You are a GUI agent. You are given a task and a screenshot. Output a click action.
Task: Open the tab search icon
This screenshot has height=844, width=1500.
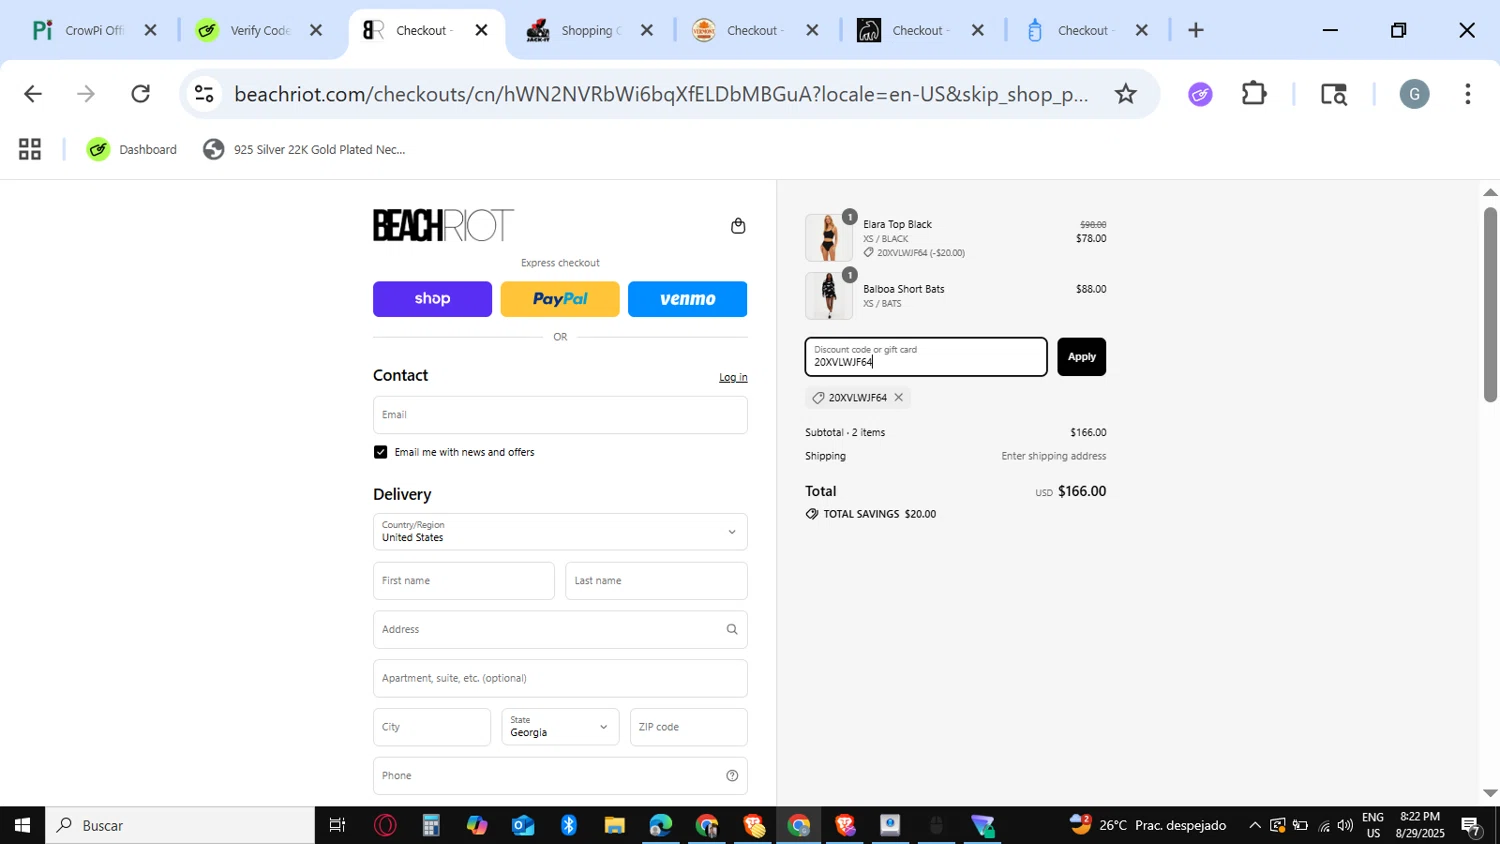click(1334, 94)
